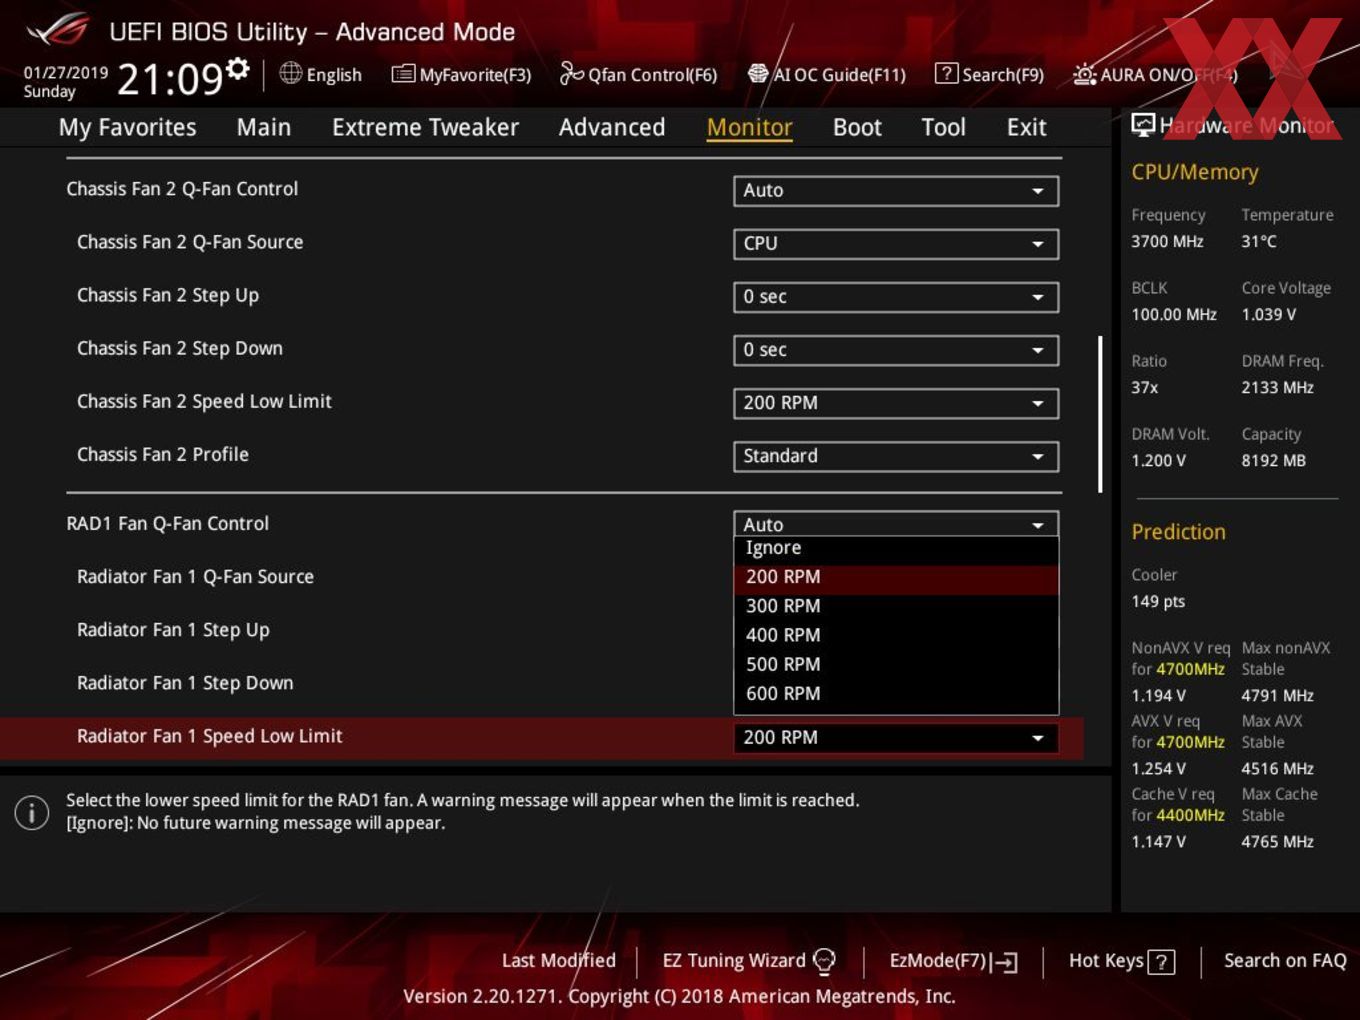Select Radiator Fan 1 Speed Low Limit row
Image resolution: width=1360 pixels, height=1020 pixels.
tap(541, 737)
